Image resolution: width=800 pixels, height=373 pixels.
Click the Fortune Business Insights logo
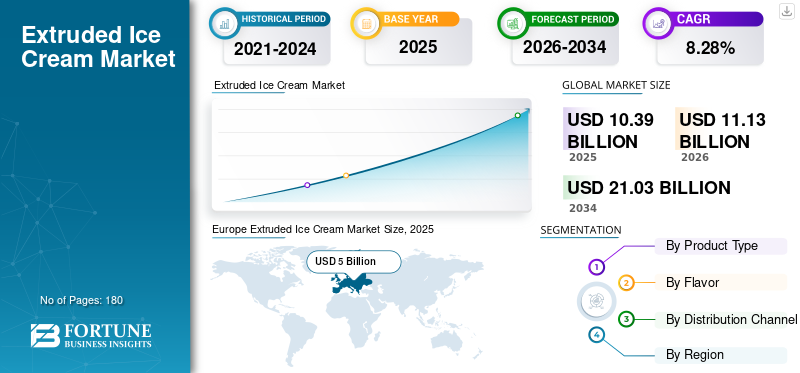[91, 335]
